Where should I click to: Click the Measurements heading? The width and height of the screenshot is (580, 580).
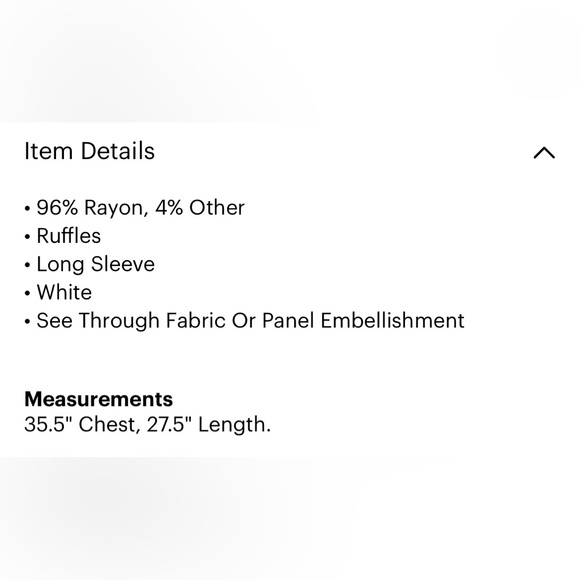pos(98,399)
